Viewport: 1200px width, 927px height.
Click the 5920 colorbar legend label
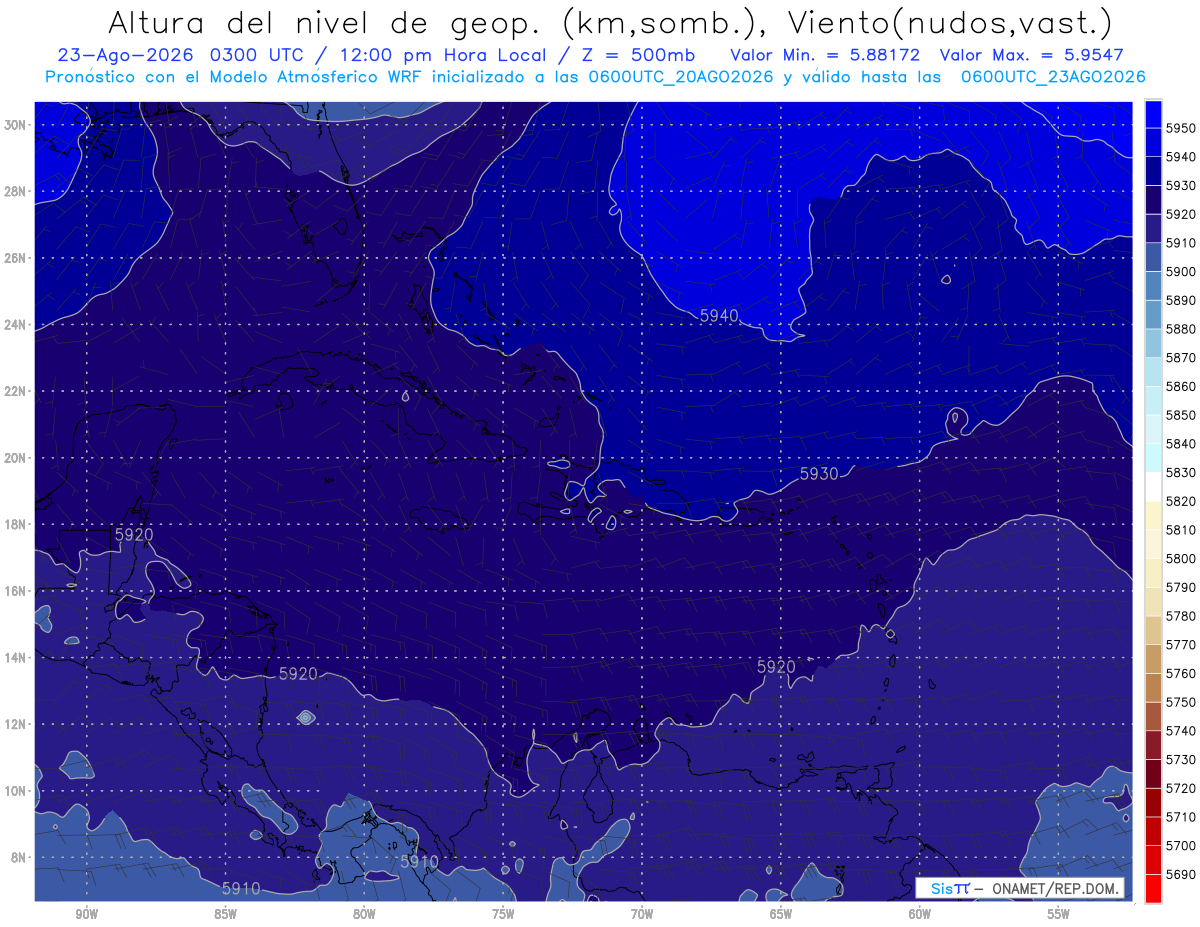pyautogui.click(x=1181, y=214)
